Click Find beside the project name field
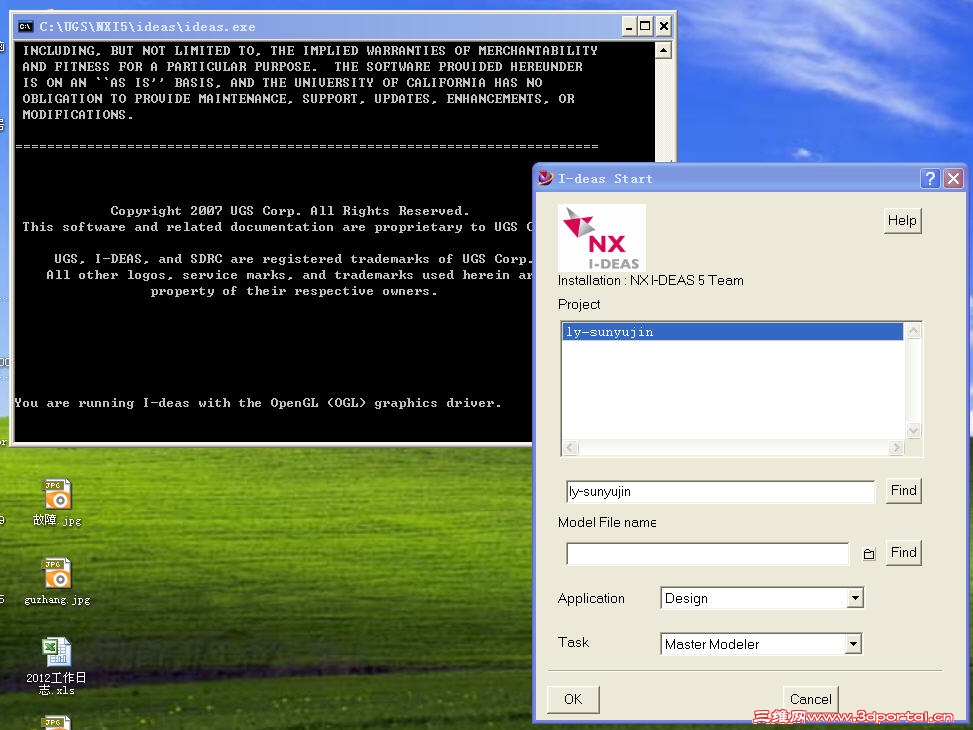Screen dimensions: 973x730 click(x=904, y=490)
